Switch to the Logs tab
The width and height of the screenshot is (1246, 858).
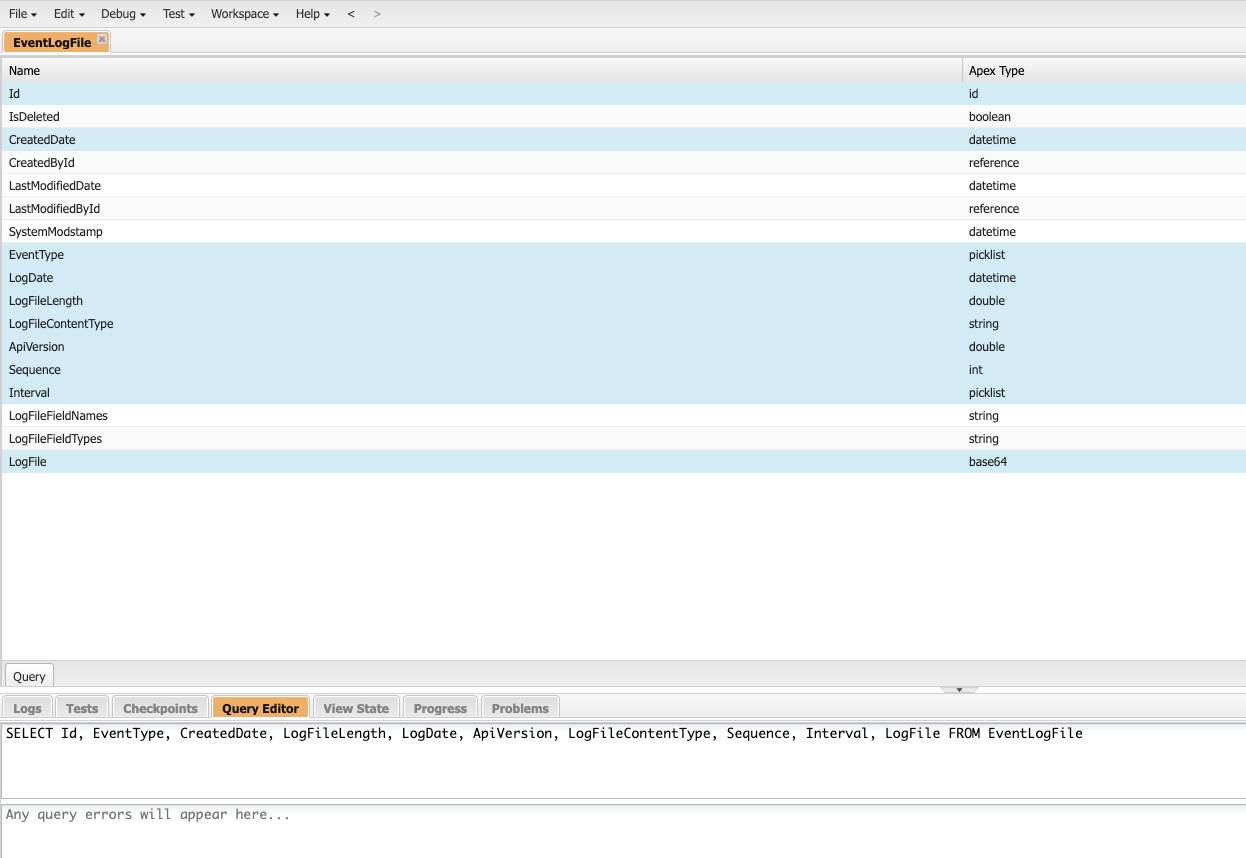click(27, 708)
